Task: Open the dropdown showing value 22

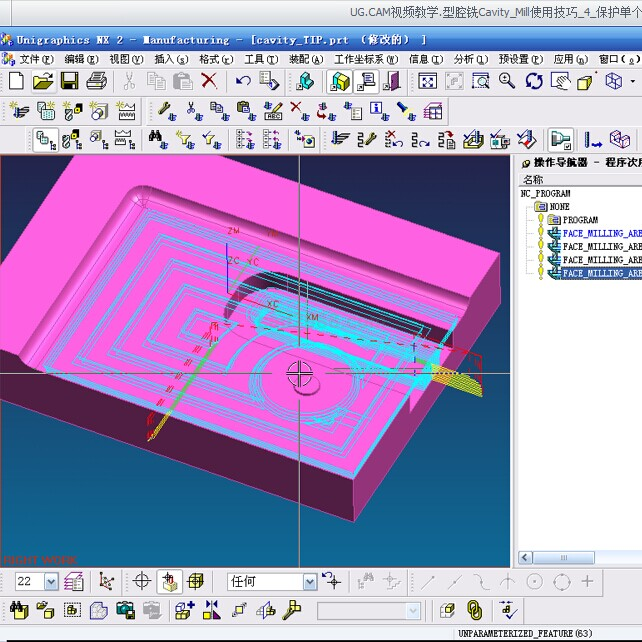Action: (x=50, y=581)
